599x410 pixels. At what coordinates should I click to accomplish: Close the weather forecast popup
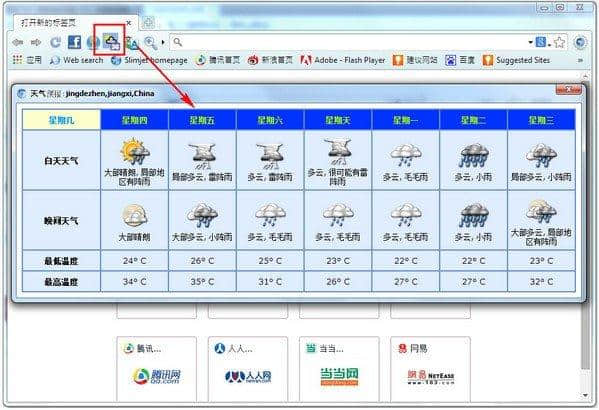point(568,89)
